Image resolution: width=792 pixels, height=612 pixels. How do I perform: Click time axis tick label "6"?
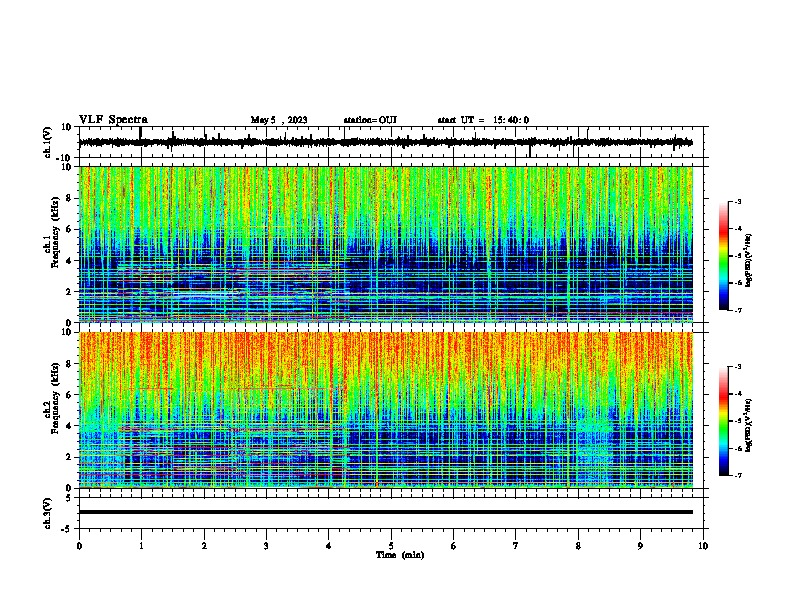454,546
